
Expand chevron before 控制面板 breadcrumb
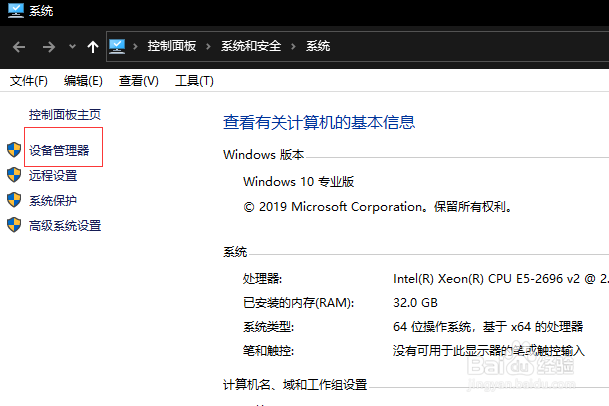(135, 47)
